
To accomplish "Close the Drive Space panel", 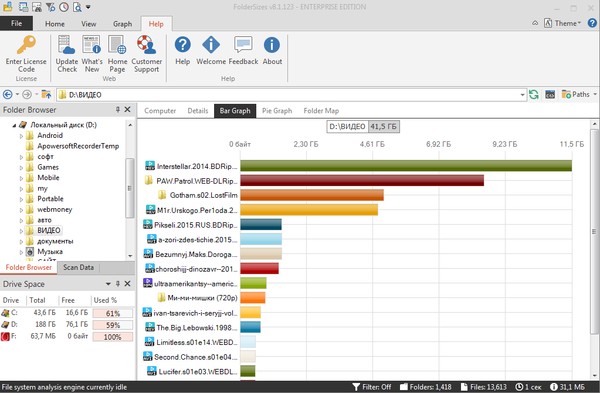I will coord(127,284).
